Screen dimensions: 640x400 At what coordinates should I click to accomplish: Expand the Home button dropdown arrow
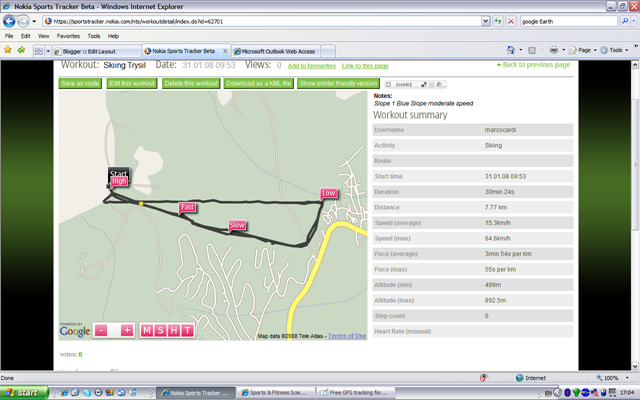(520, 50)
